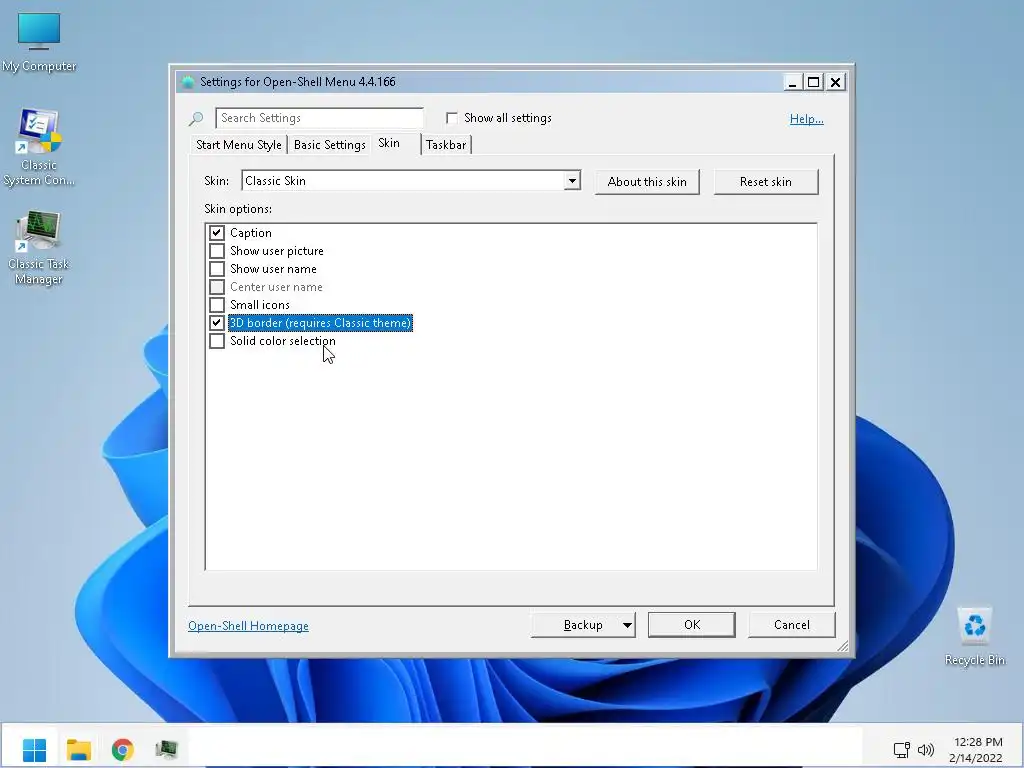Viewport: 1024px width, 768px height.
Task: Open Classic Task Manager desktop shortcut
Action: [x=39, y=248]
